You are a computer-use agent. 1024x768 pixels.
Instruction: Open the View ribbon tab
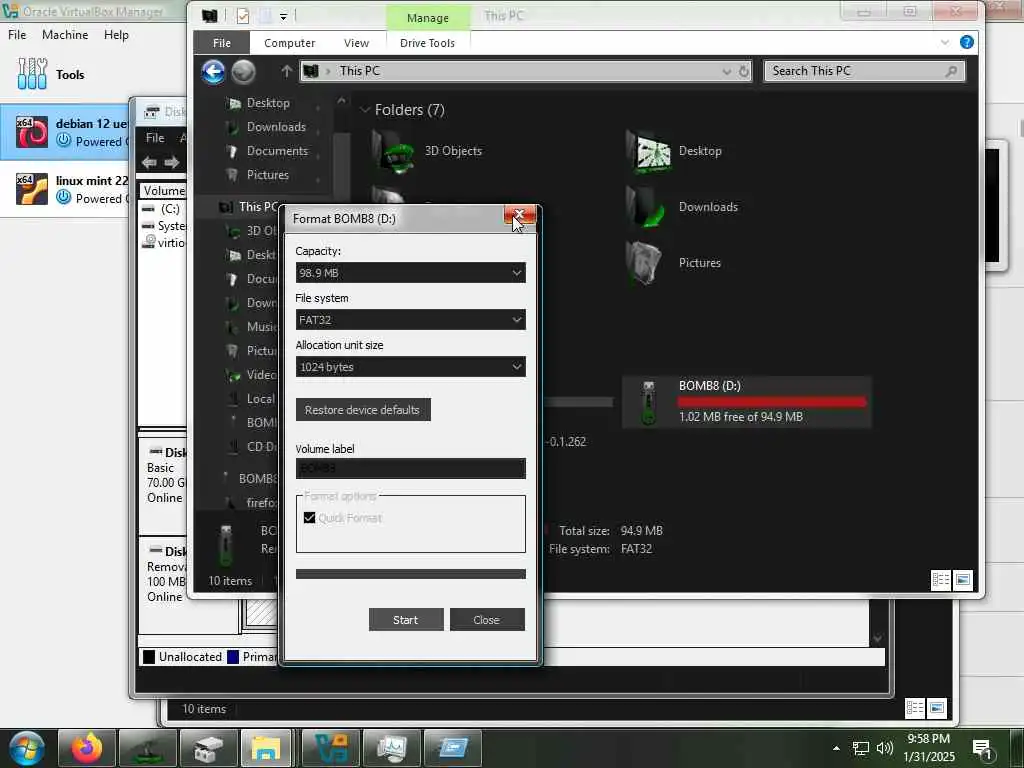click(x=357, y=43)
